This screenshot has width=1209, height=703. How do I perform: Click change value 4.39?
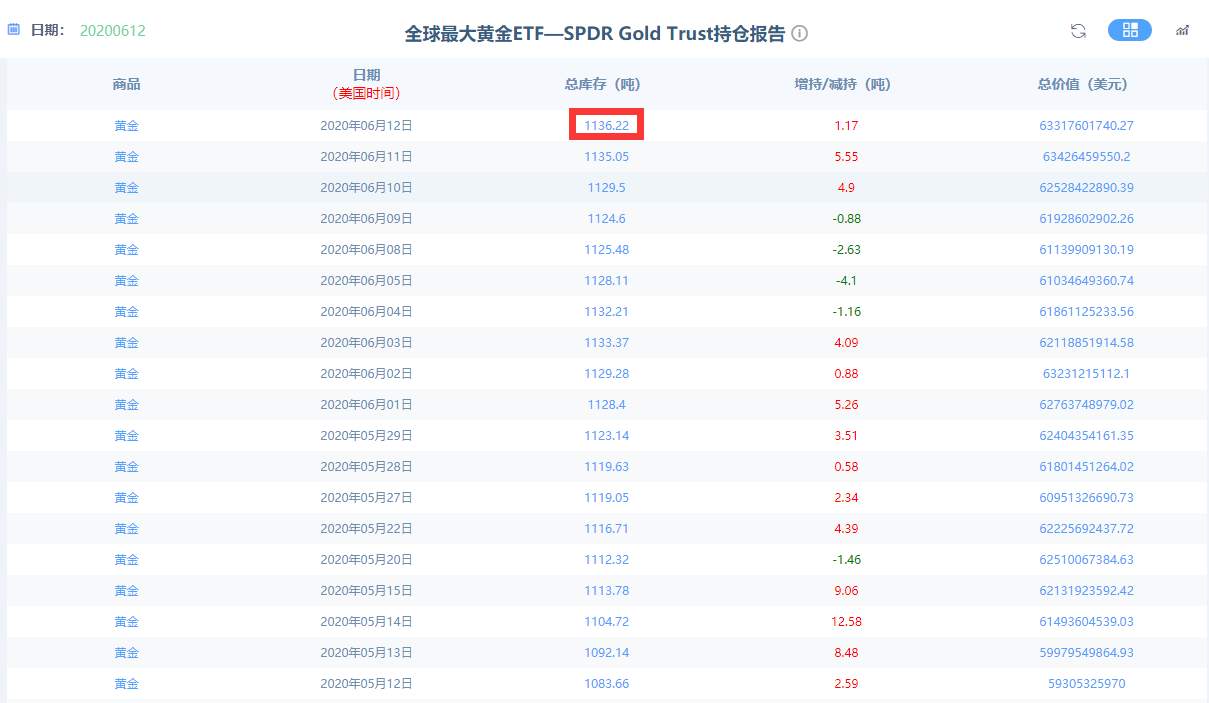pos(847,529)
